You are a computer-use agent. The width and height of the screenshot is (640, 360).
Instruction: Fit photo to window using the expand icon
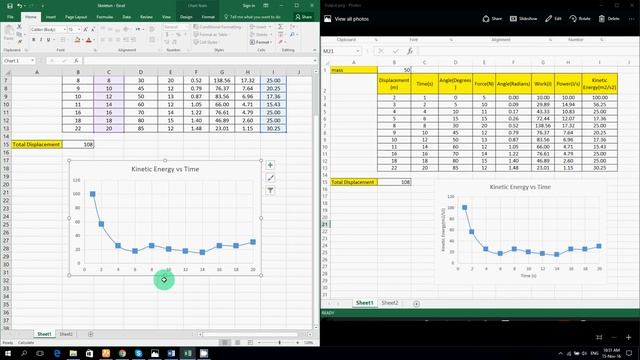coord(599,337)
